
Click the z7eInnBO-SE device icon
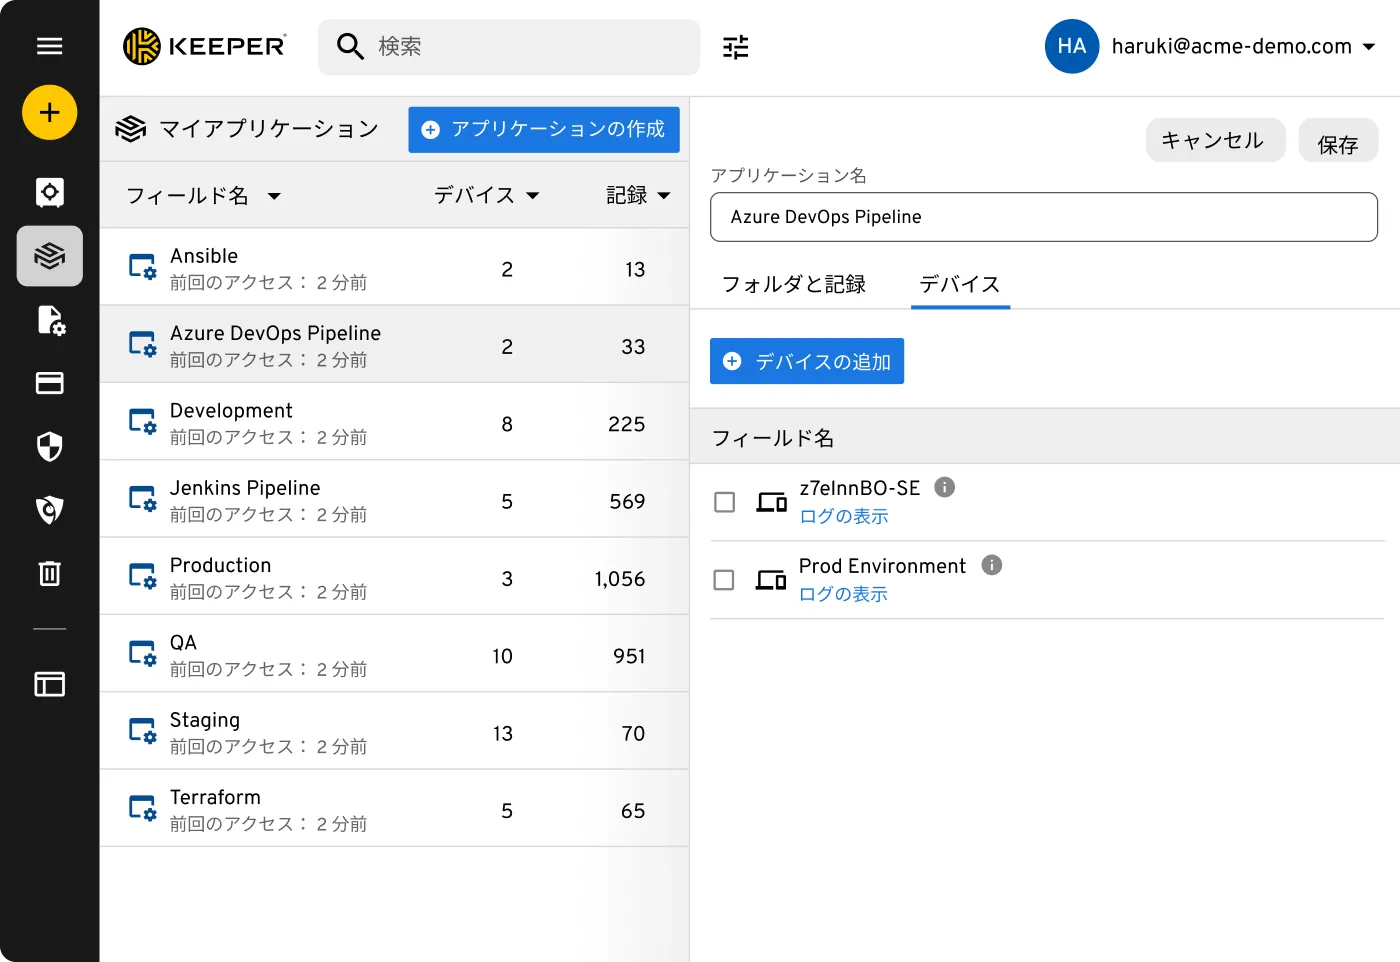point(771,502)
